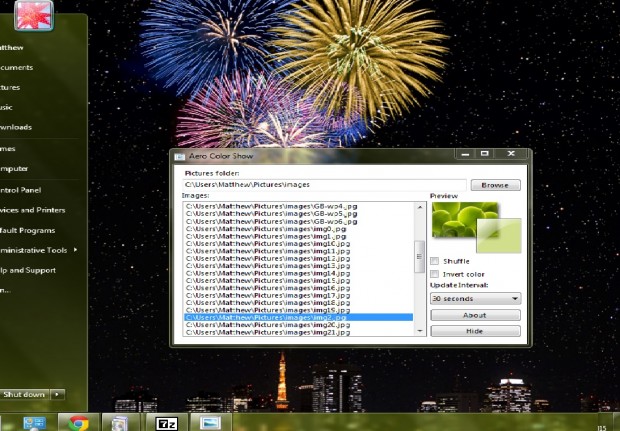
Task: Open the first pinned taskbar program
Action: (x=34, y=422)
